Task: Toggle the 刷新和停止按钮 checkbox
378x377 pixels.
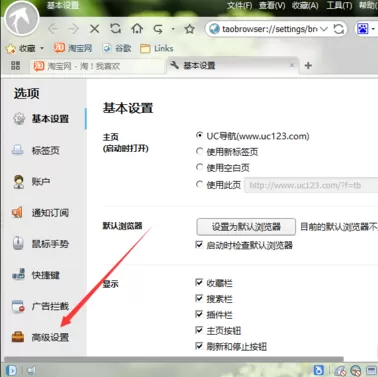Action: click(199, 346)
